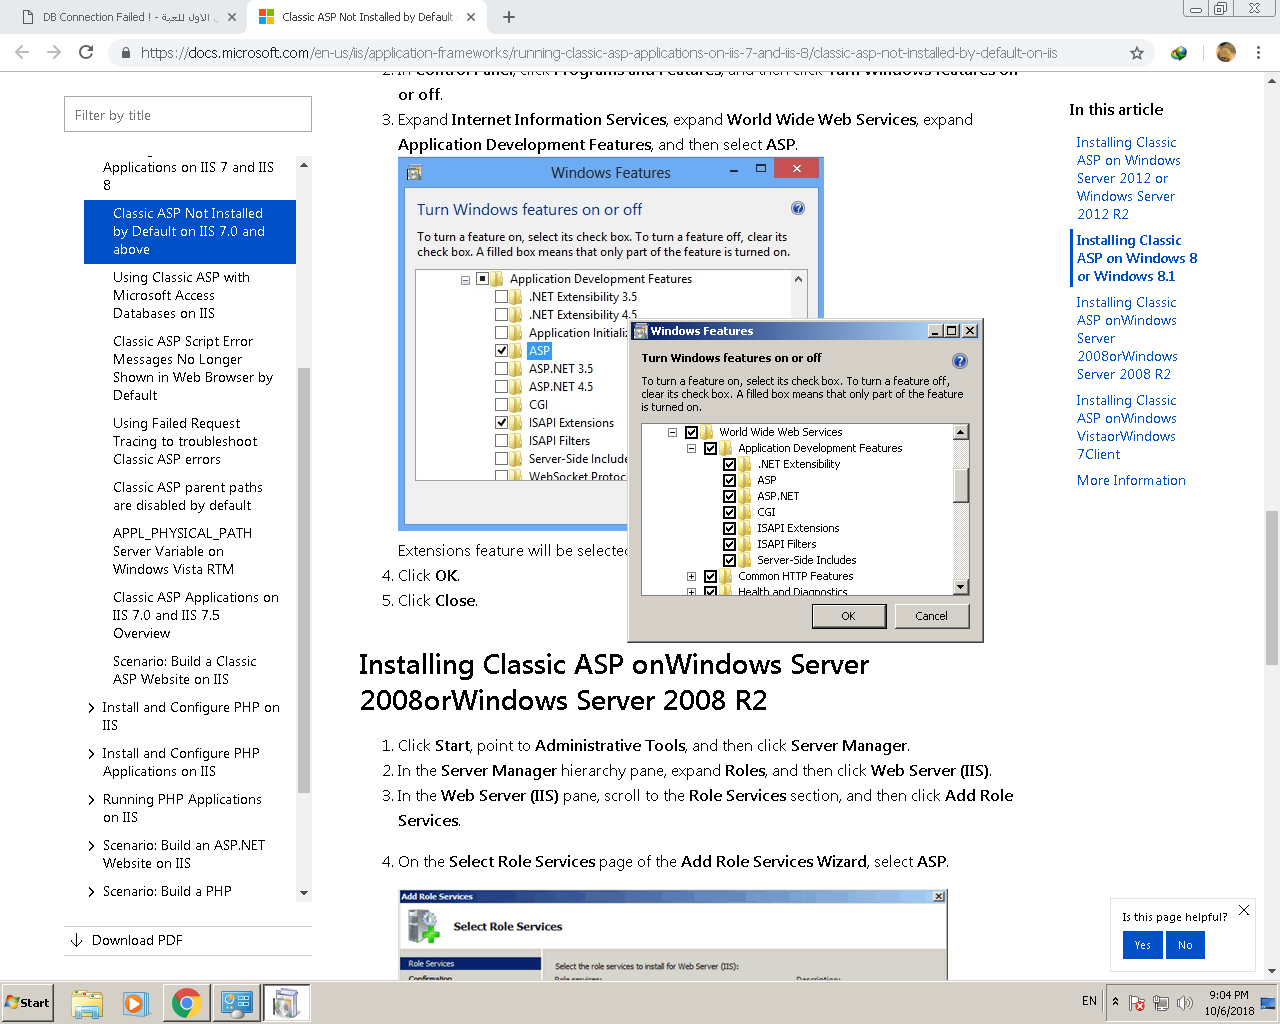The width and height of the screenshot is (1280, 1024).
Task: Click the Windows Features taskbar icon
Action: pyautogui.click(x=286, y=1003)
